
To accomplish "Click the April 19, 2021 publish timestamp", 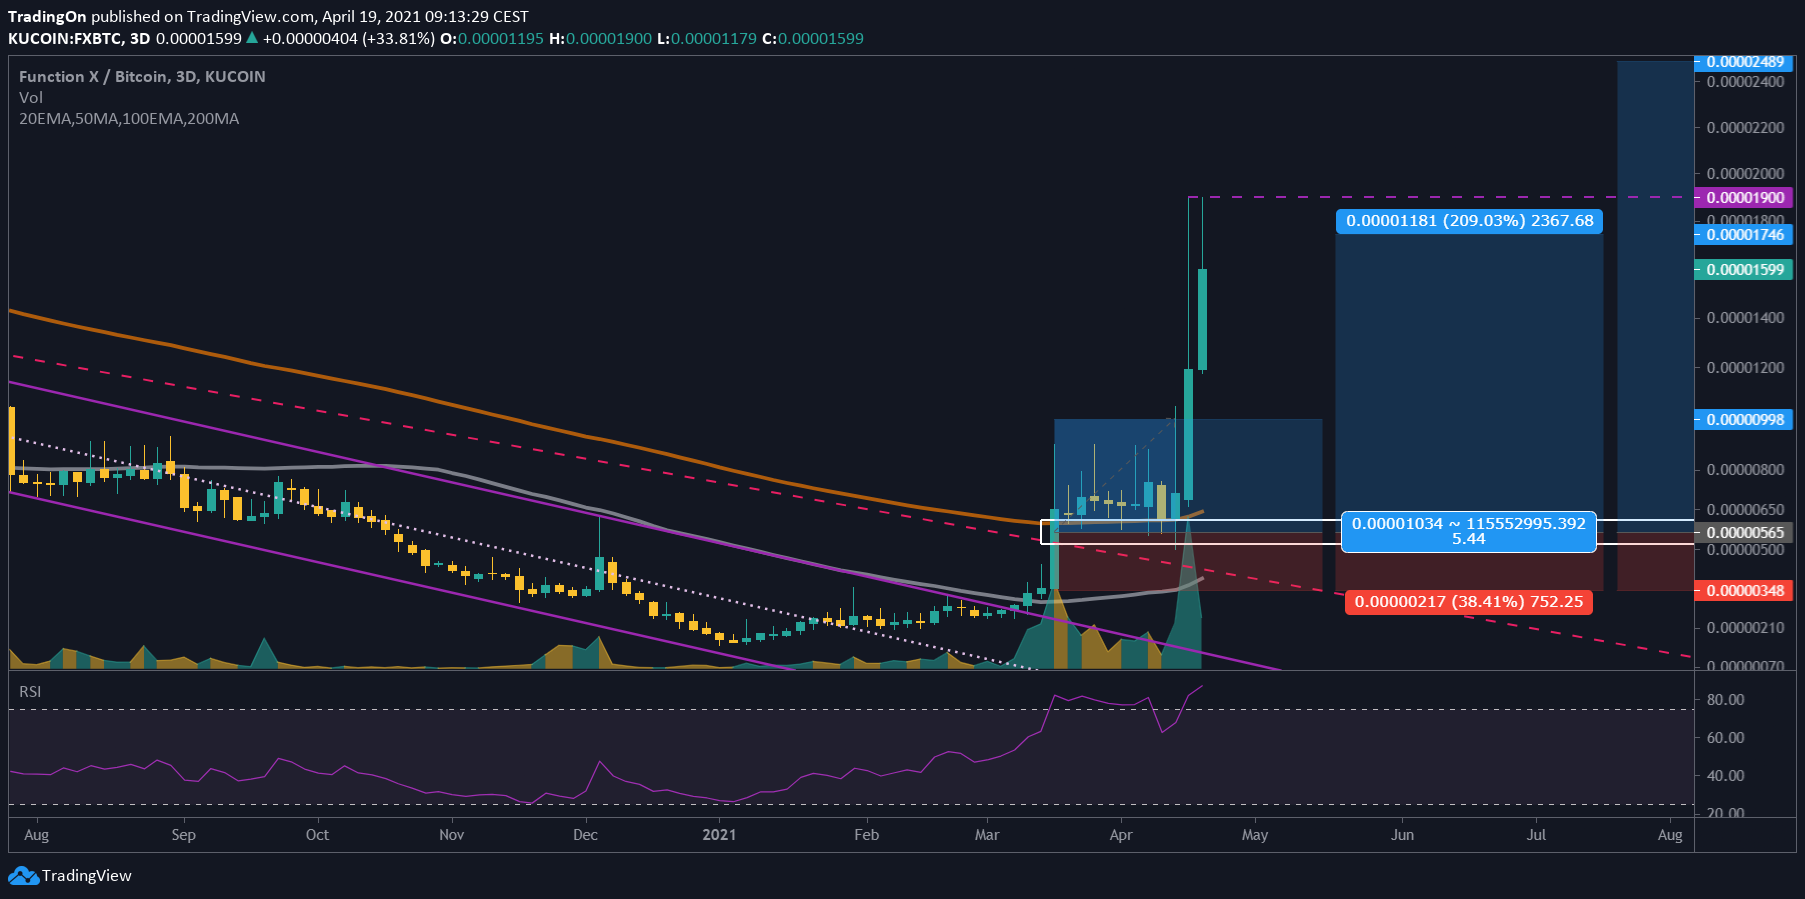I will tap(425, 16).
